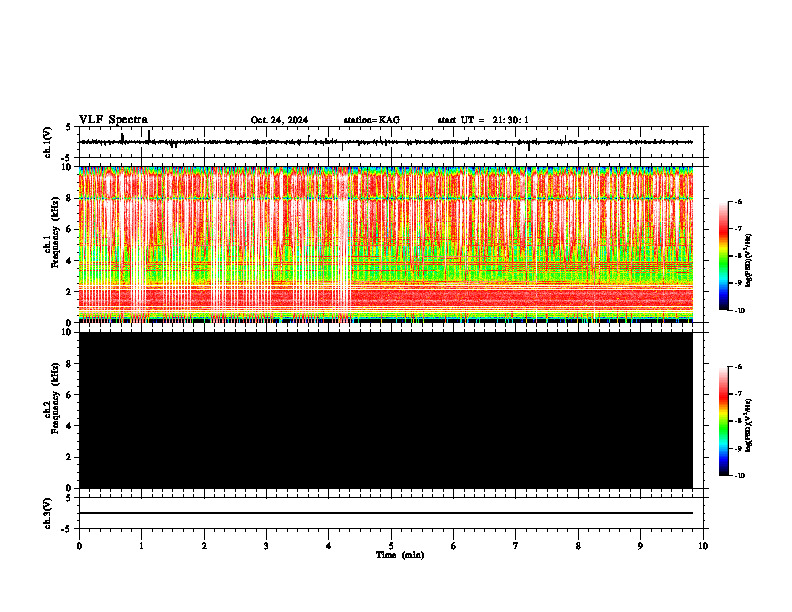Select the date text "Oct. 24, 2024"
This screenshot has height=612, width=792.
[x=279, y=120]
